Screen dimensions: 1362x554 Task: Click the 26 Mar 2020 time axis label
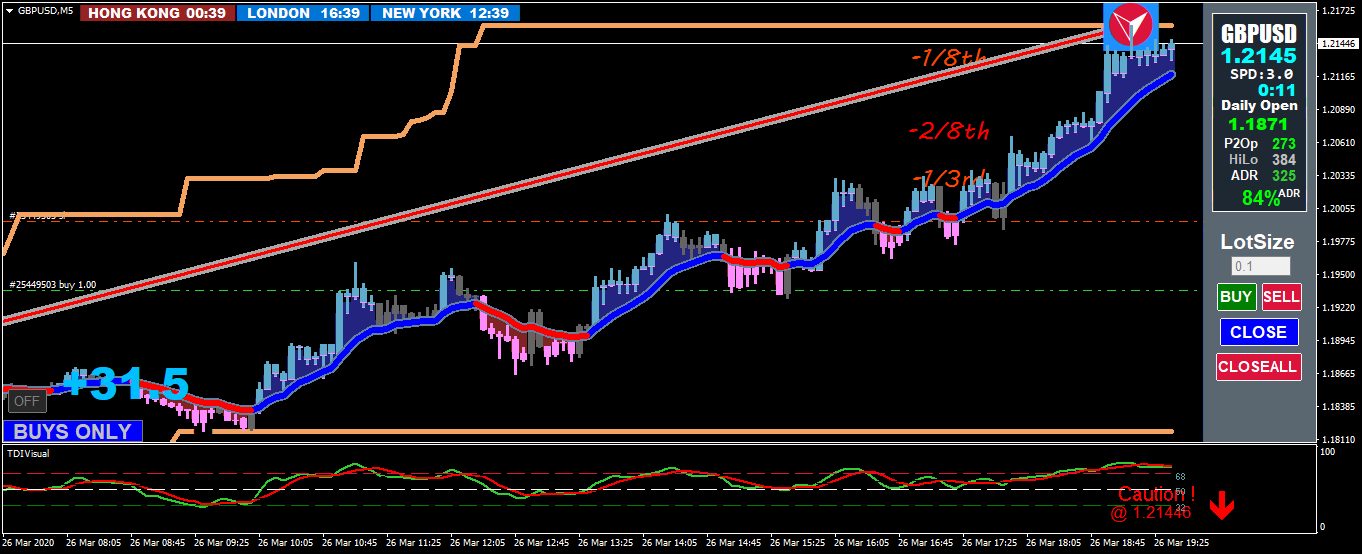28,543
